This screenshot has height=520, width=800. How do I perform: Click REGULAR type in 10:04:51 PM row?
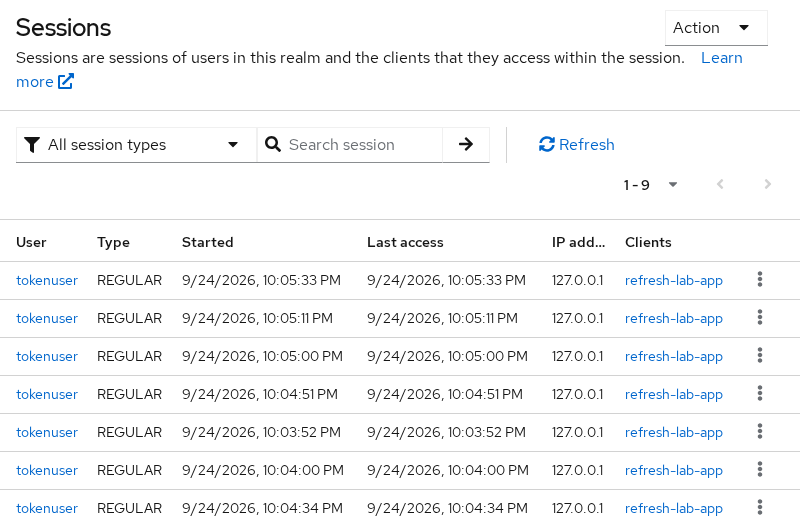[x=129, y=394]
